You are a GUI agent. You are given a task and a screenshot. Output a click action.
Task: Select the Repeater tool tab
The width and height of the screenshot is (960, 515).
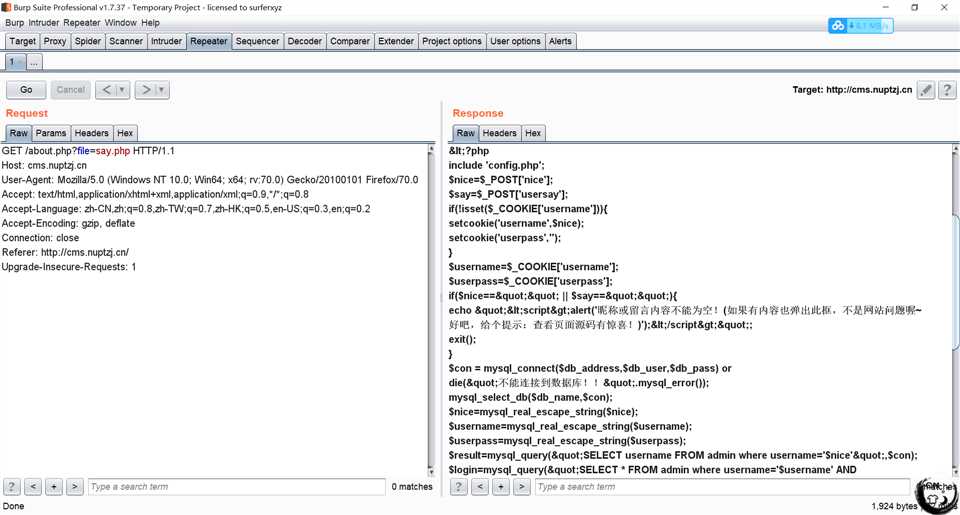click(x=209, y=41)
